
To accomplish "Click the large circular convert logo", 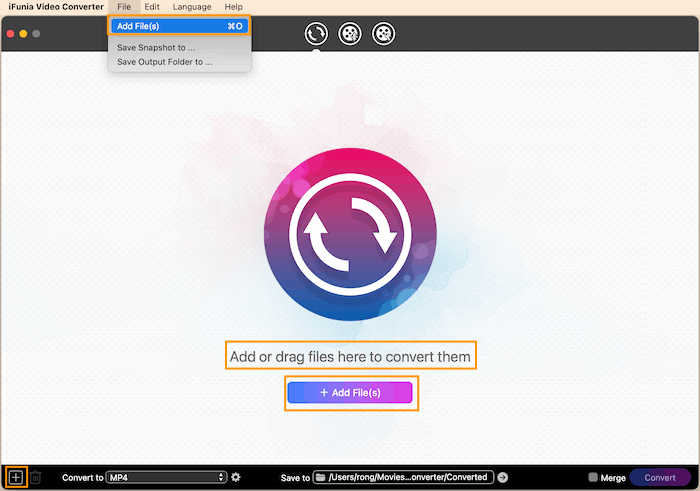I will pos(350,234).
